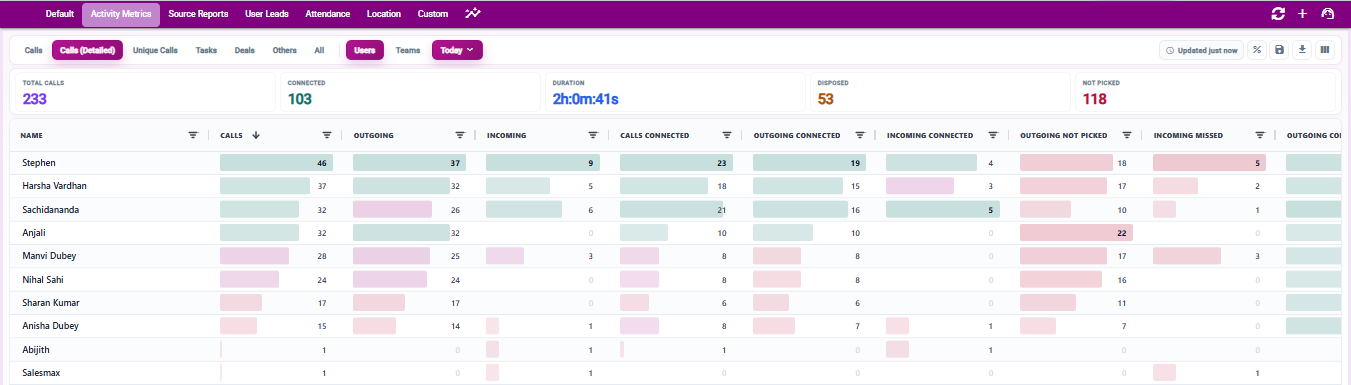Click the Anisha Dubey row name
Image resolution: width=1351 pixels, height=385 pixels.
pos(50,326)
